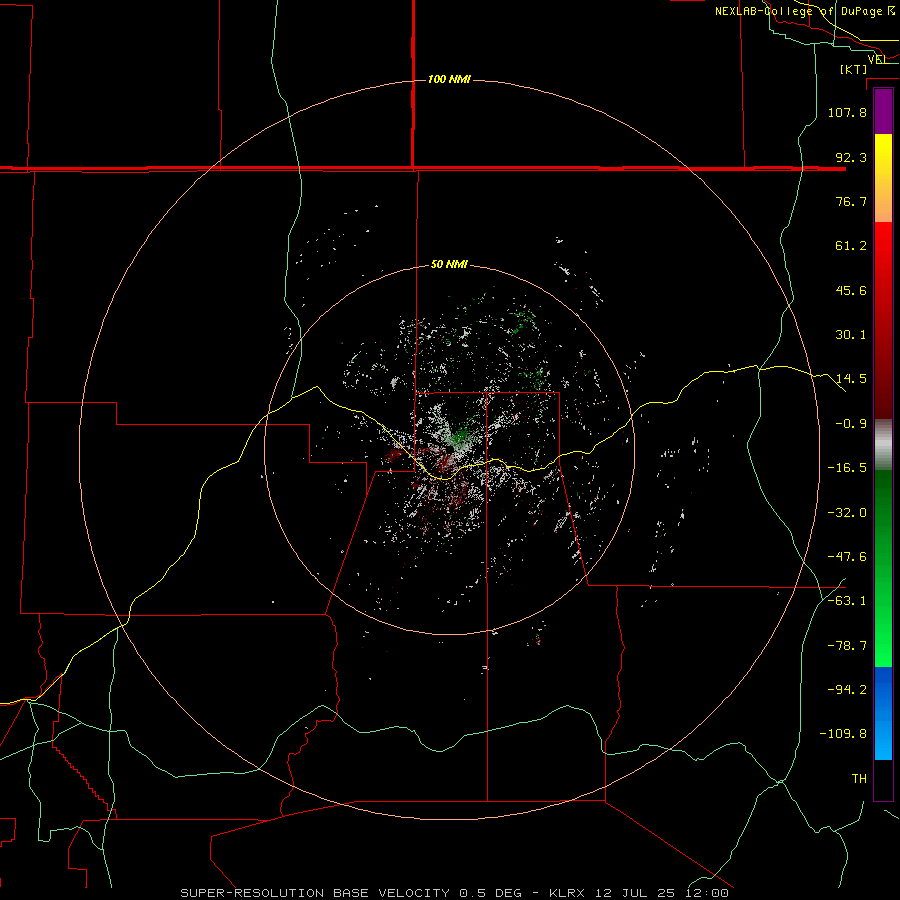Click the 100 NMI range ring label

coord(449,79)
